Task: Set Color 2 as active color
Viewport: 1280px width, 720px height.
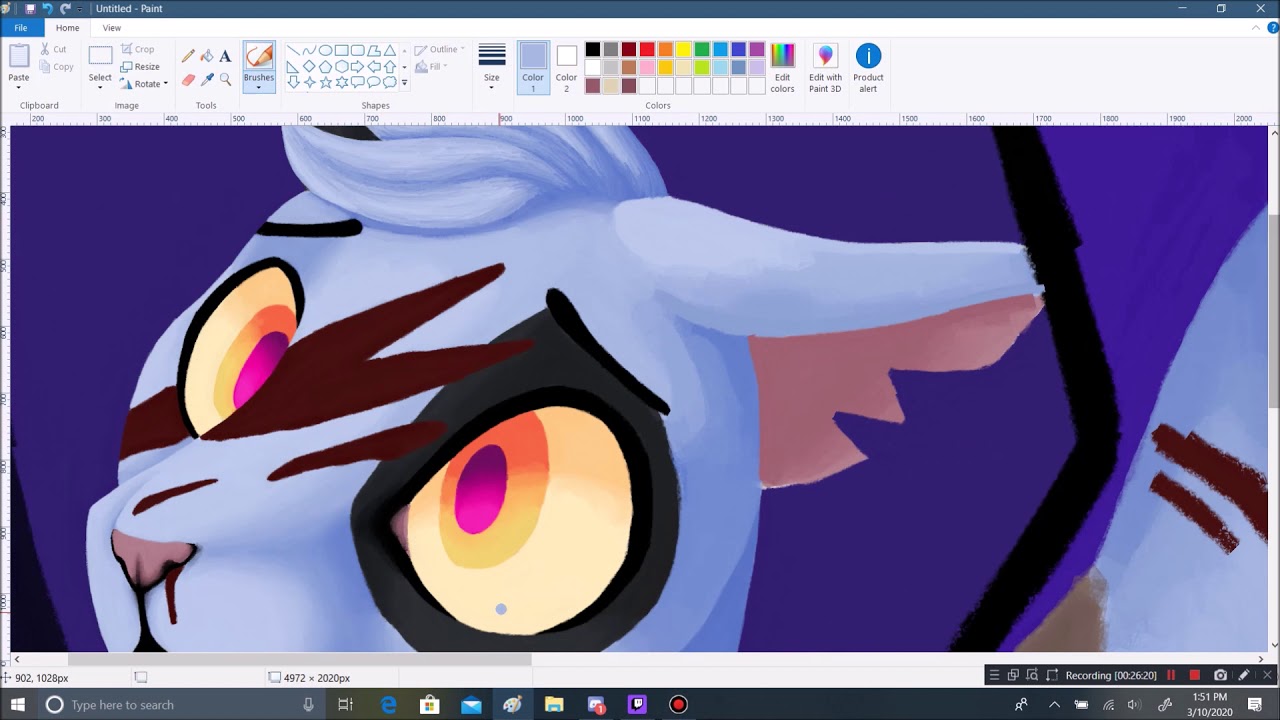Action: click(x=566, y=68)
